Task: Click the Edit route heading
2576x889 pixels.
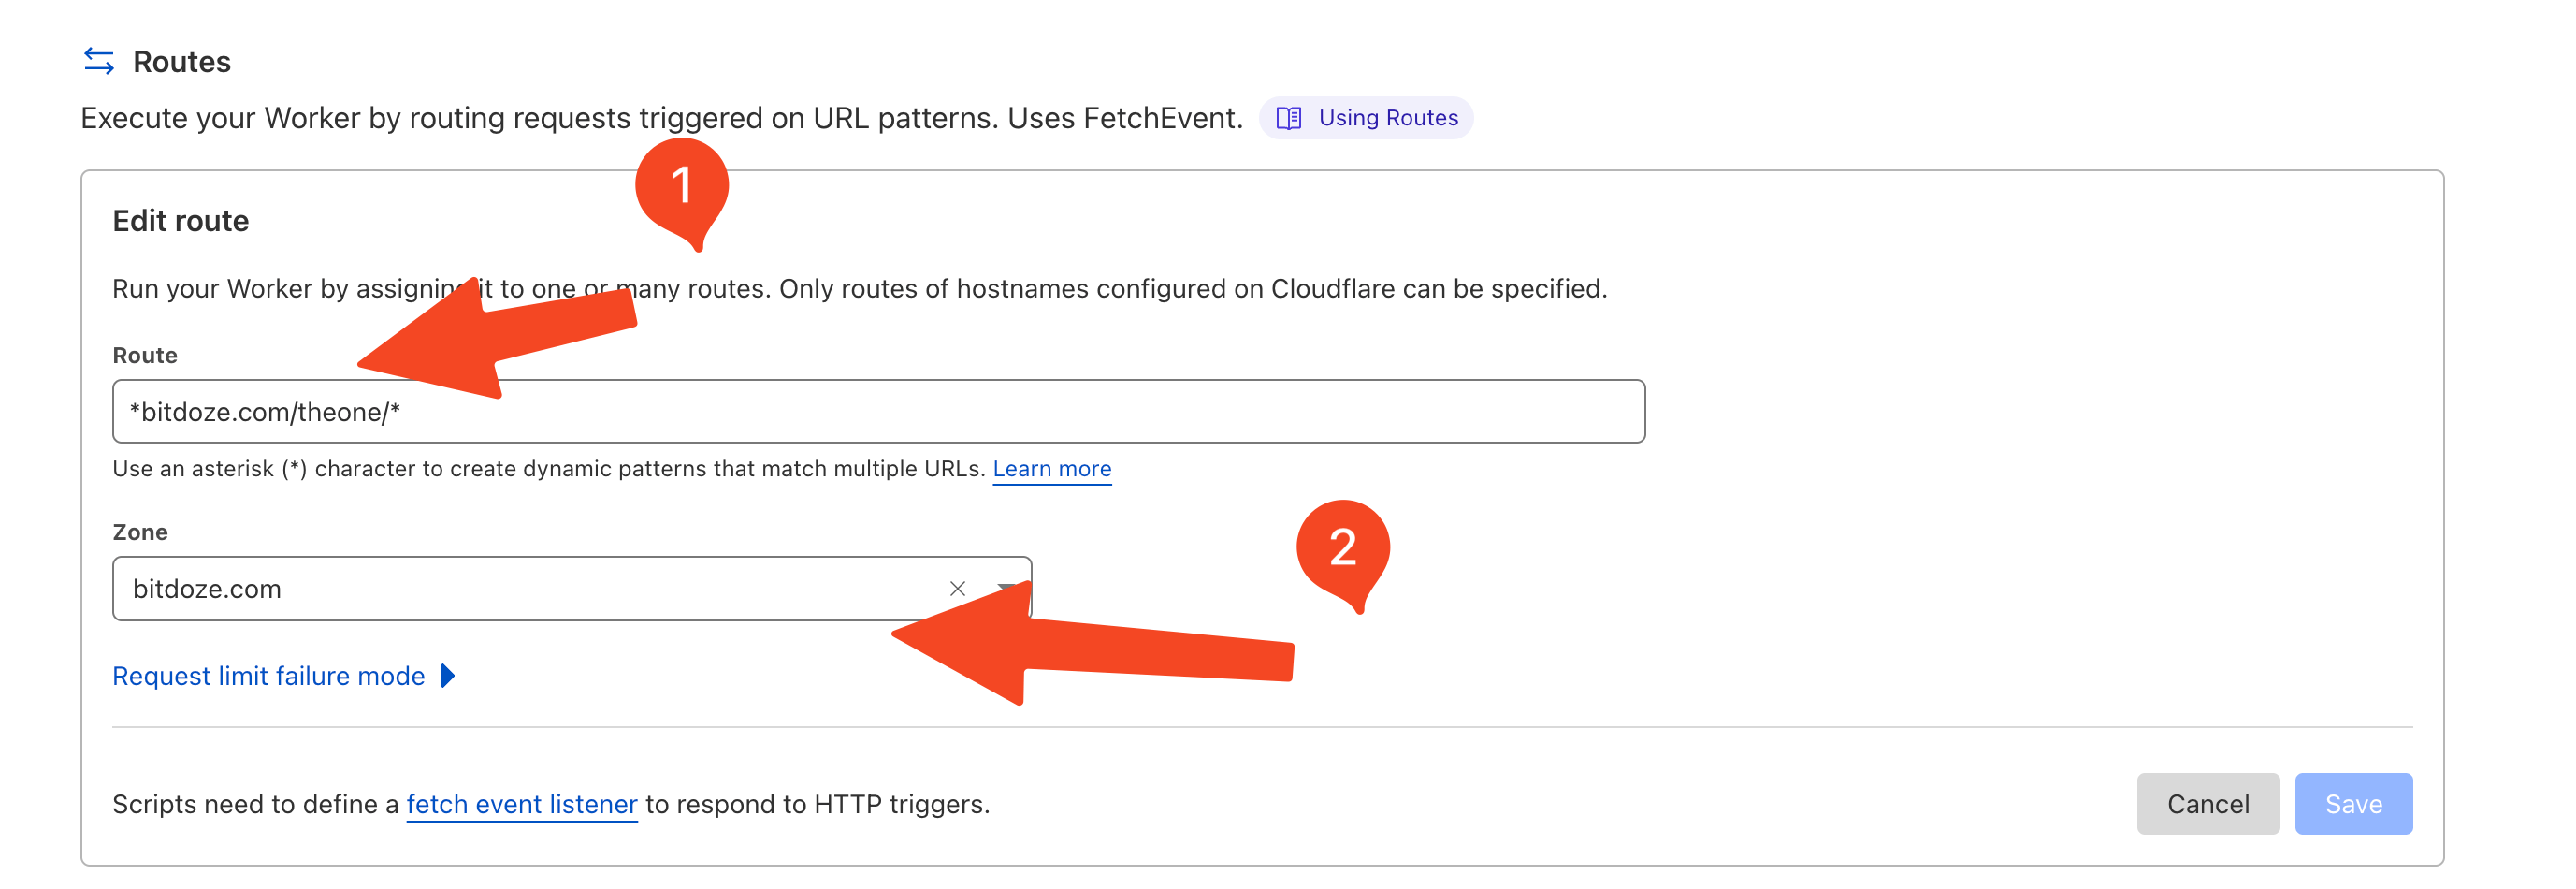Action: [180, 220]
